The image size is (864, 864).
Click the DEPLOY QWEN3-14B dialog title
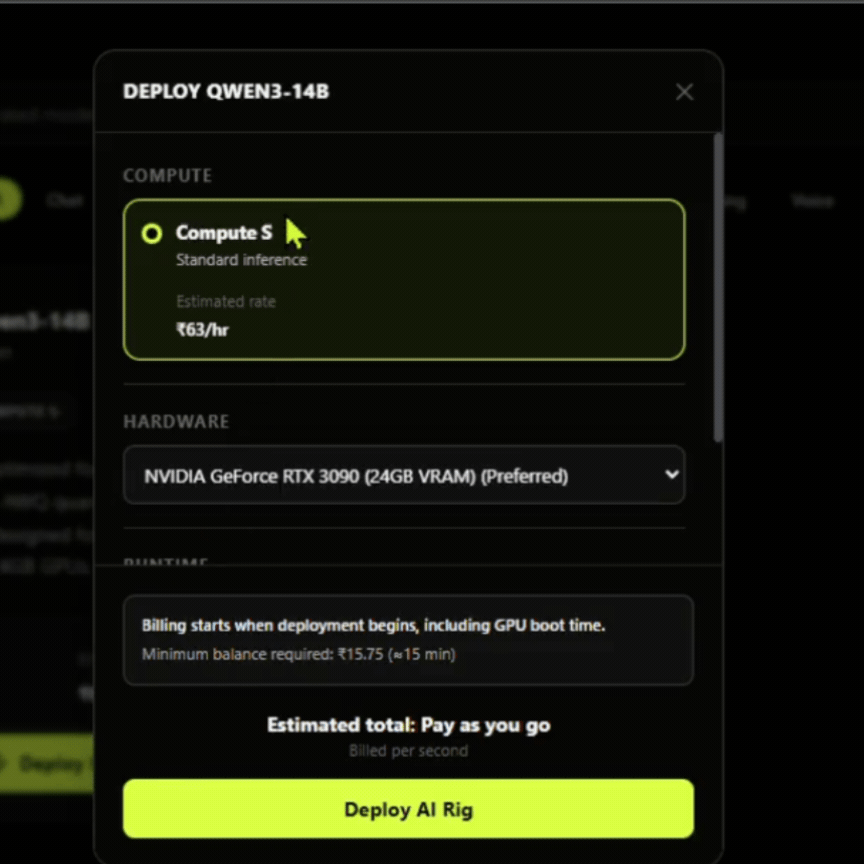click(226, 91)
